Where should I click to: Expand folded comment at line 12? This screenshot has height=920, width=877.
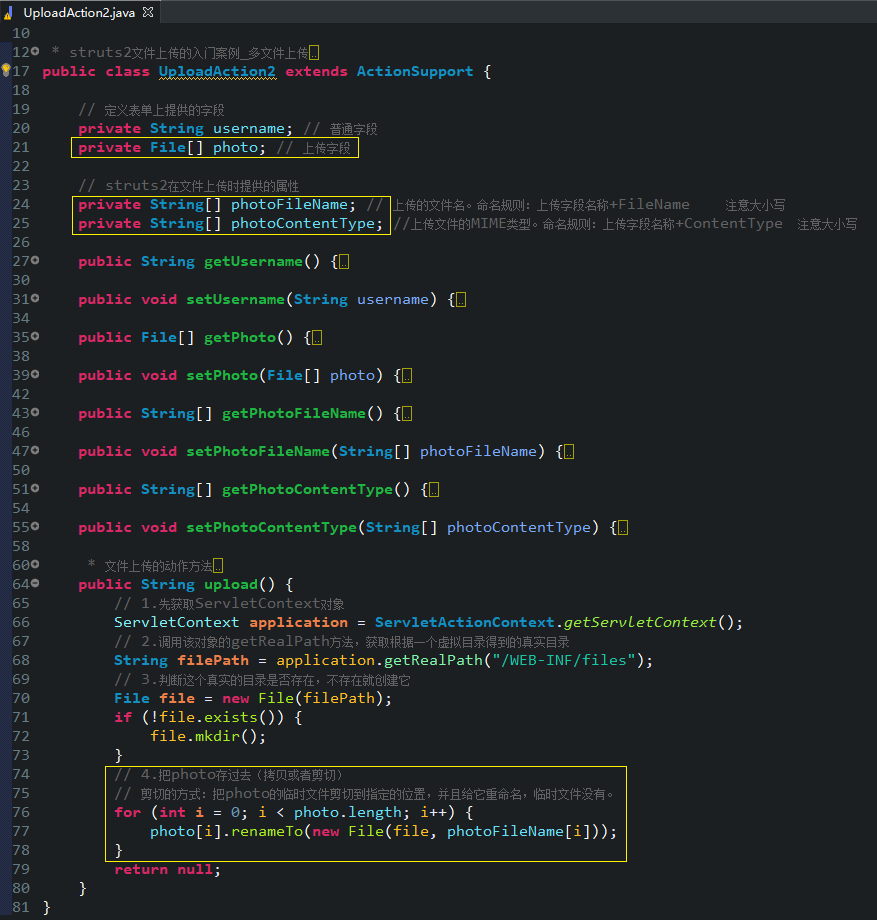coord(35,52)
